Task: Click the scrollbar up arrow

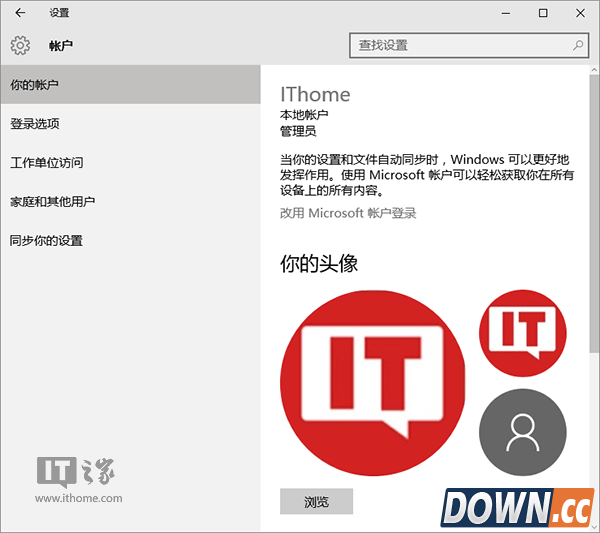Action: pos(594,70)
